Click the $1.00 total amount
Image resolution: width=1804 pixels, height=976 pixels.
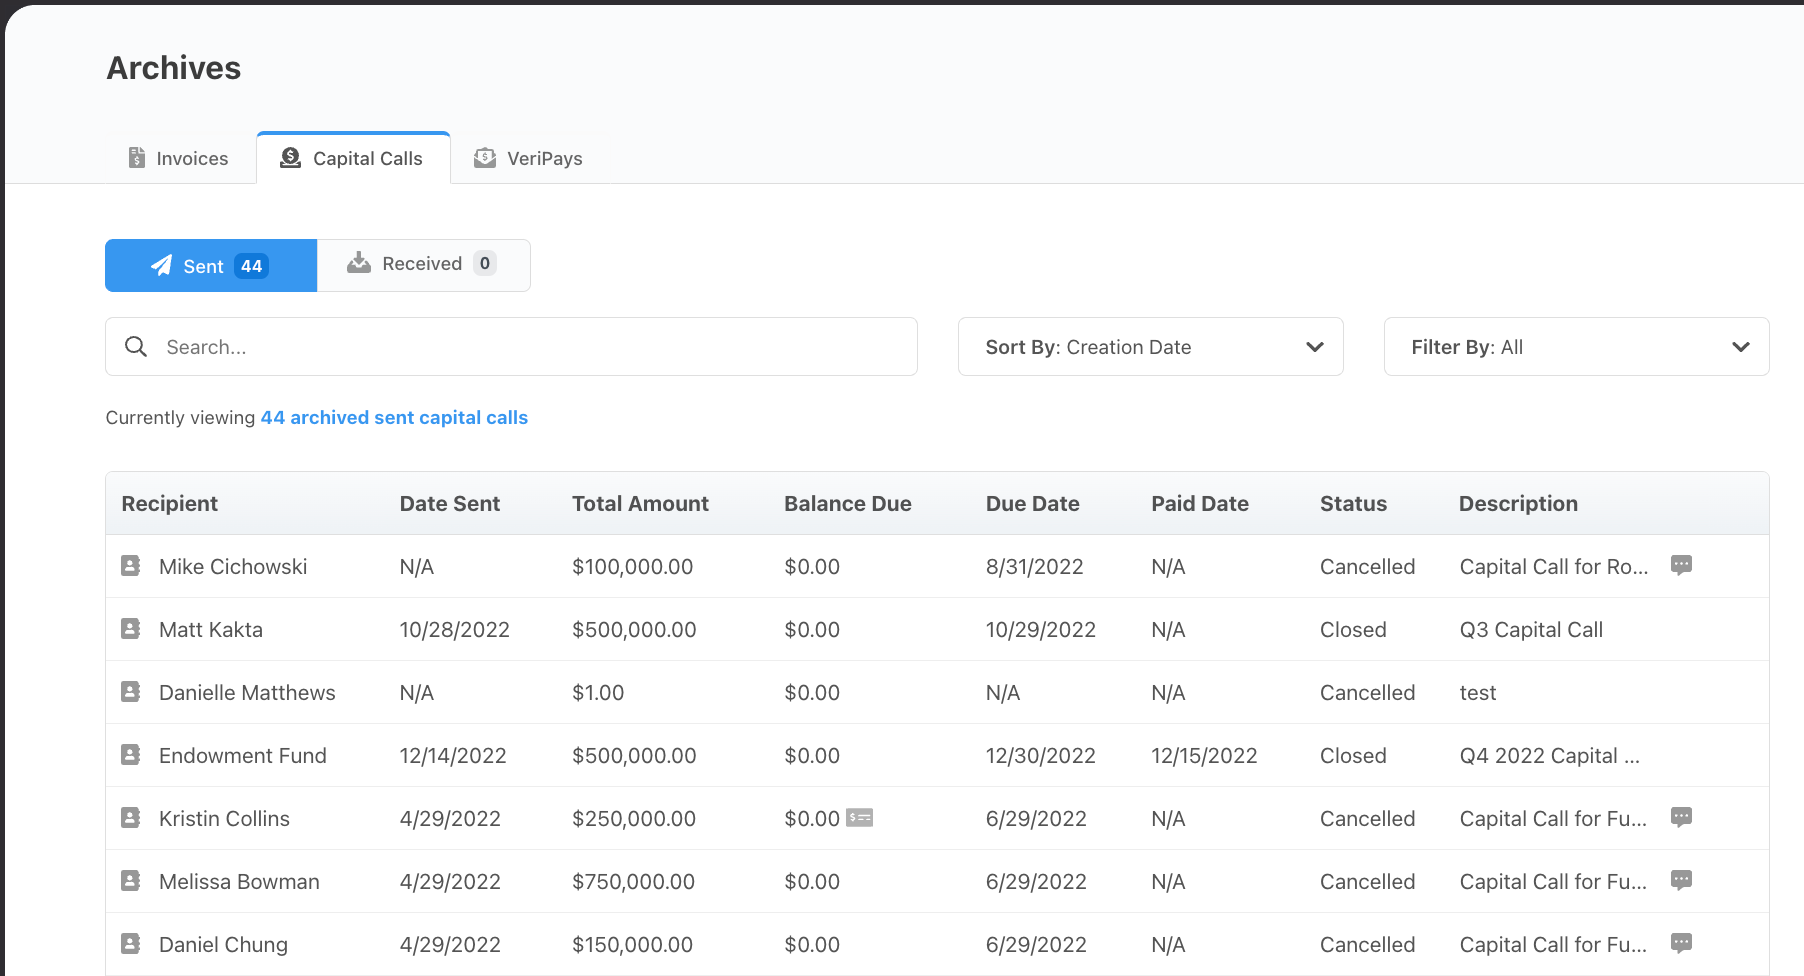(x=598, y=692)
